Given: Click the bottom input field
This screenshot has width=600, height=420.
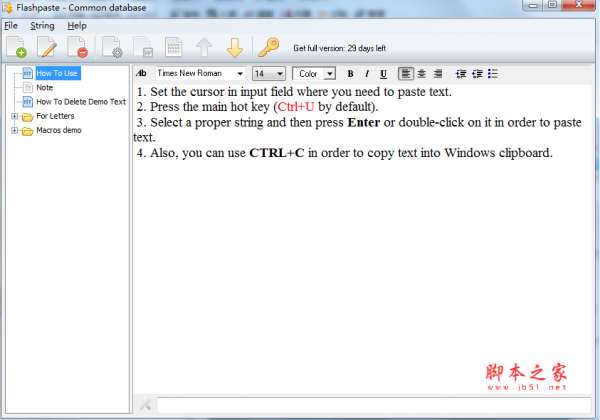Looking at the screenshot, I should click(x=373, y=405).
